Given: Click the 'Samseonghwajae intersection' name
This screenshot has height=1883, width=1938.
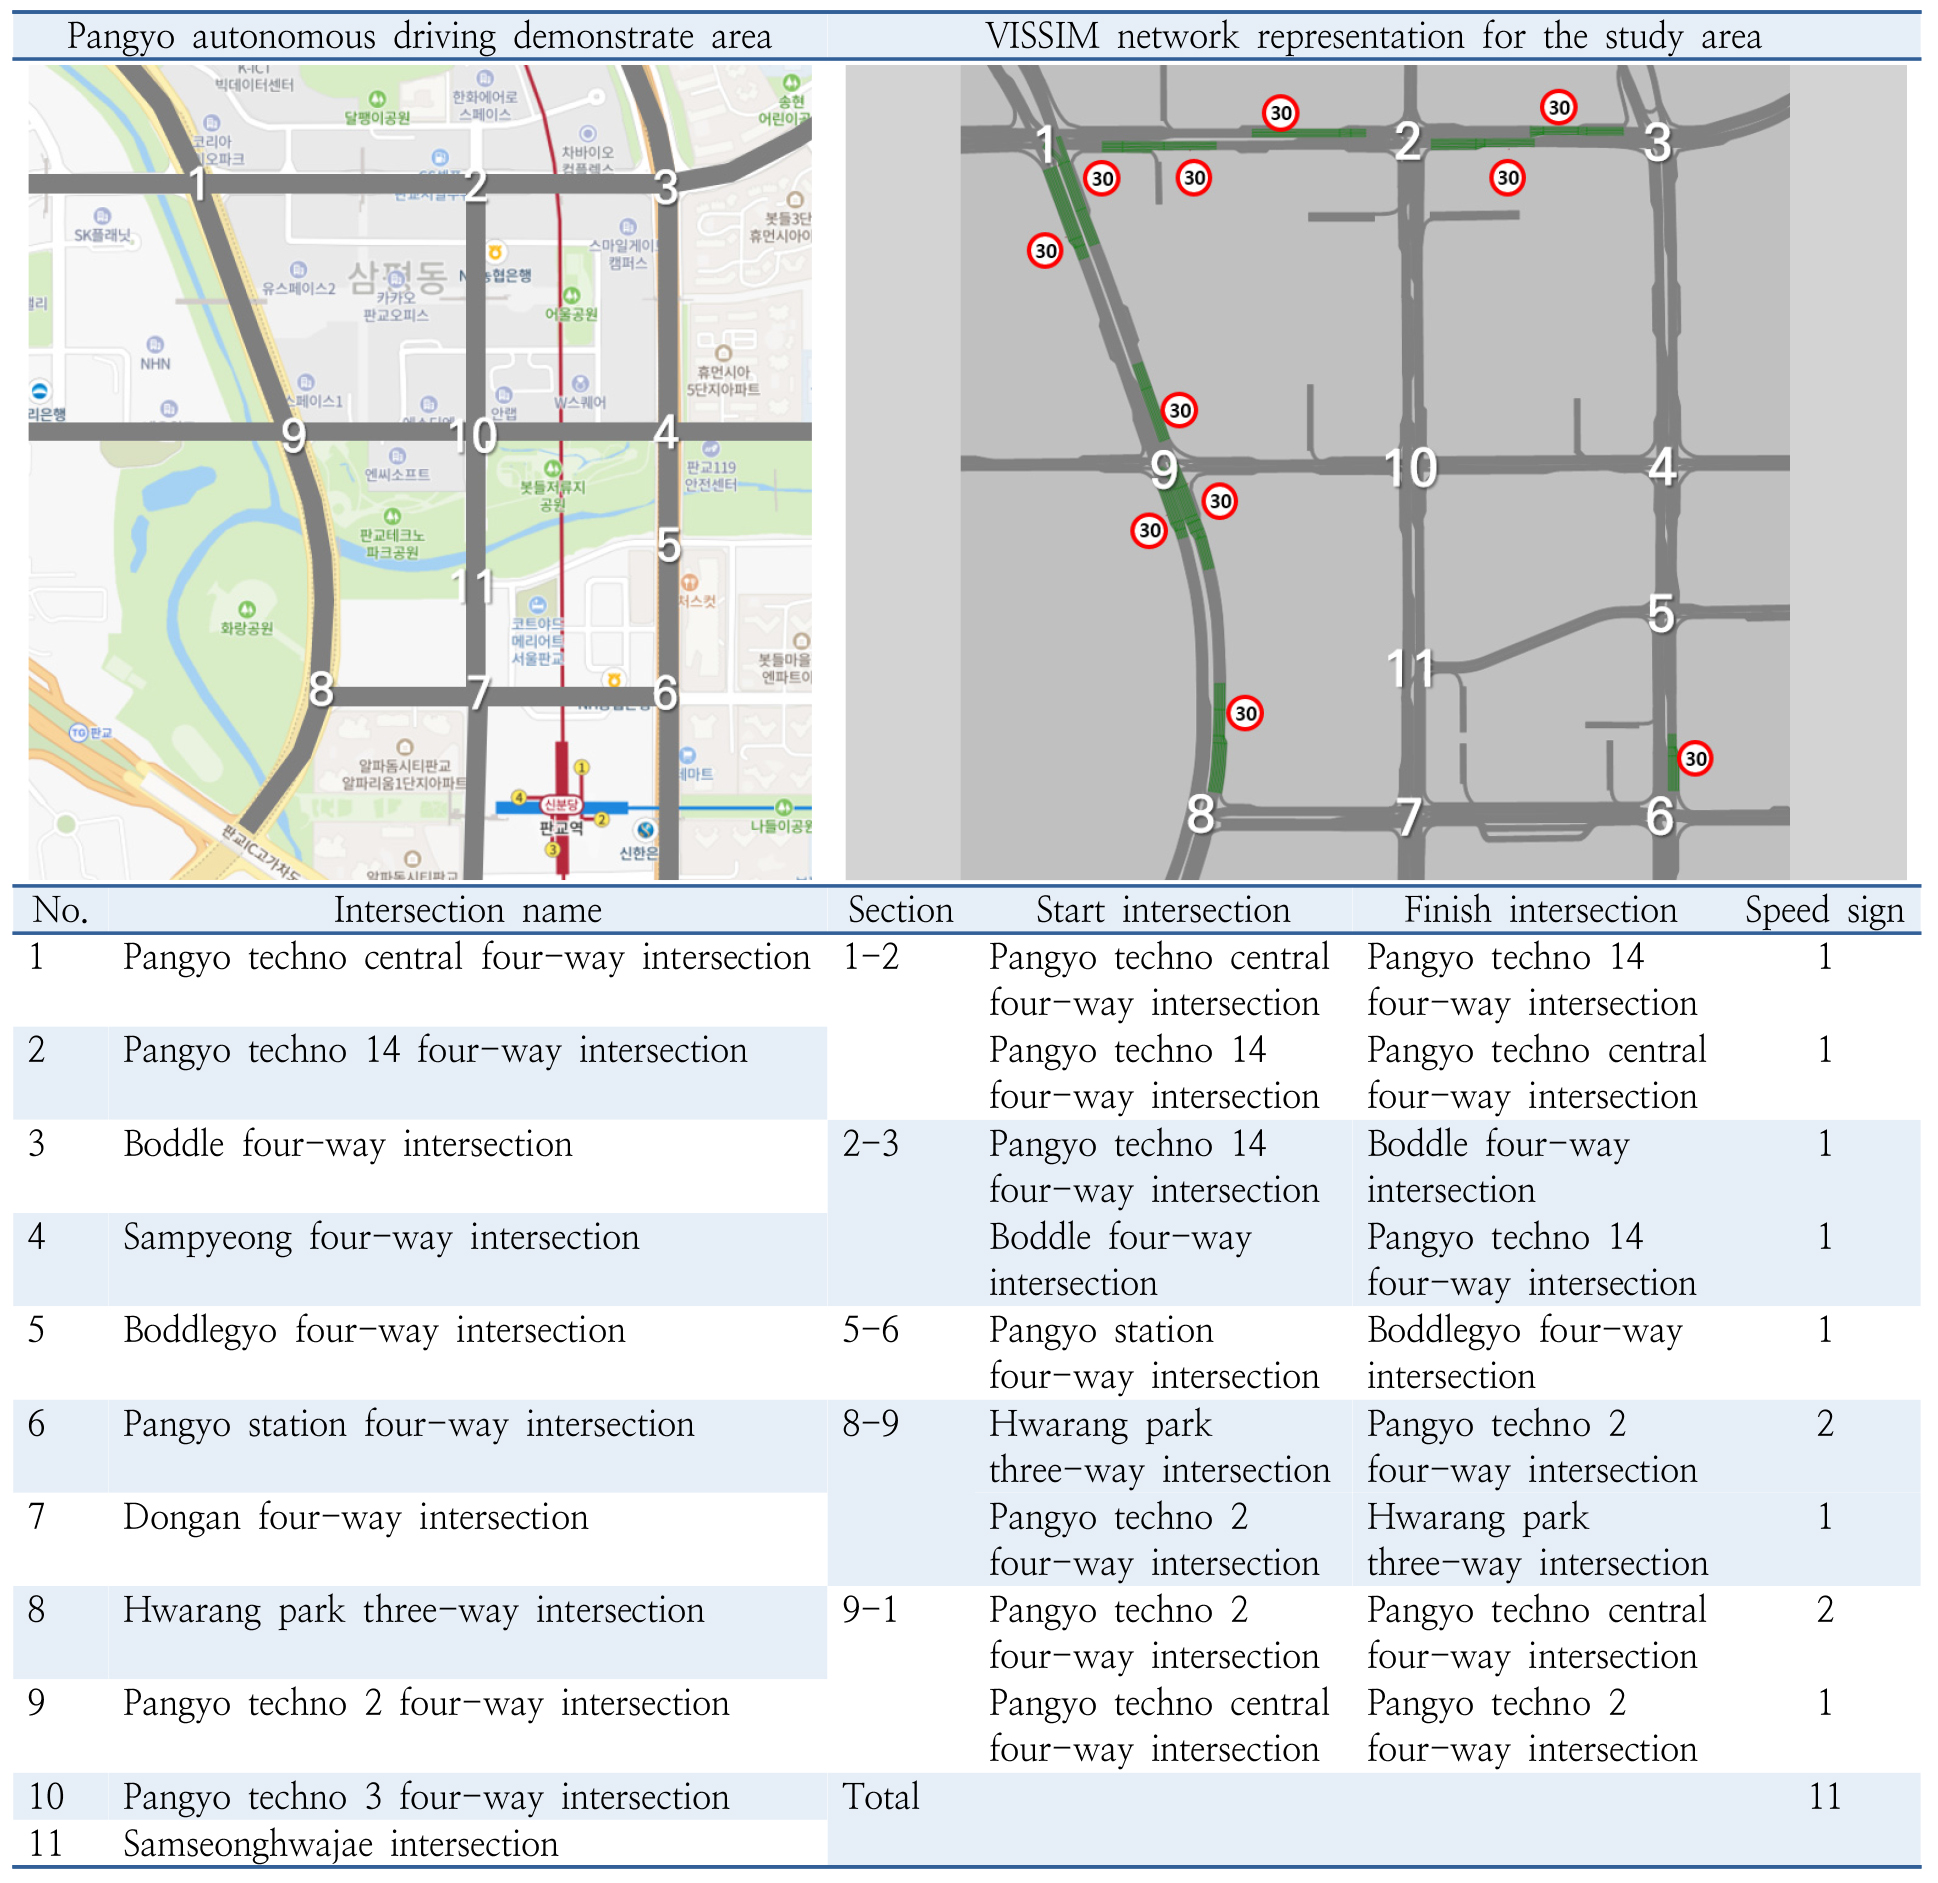Looking at the screenshot, I should pyautogui.click(x=341, y=1845).
